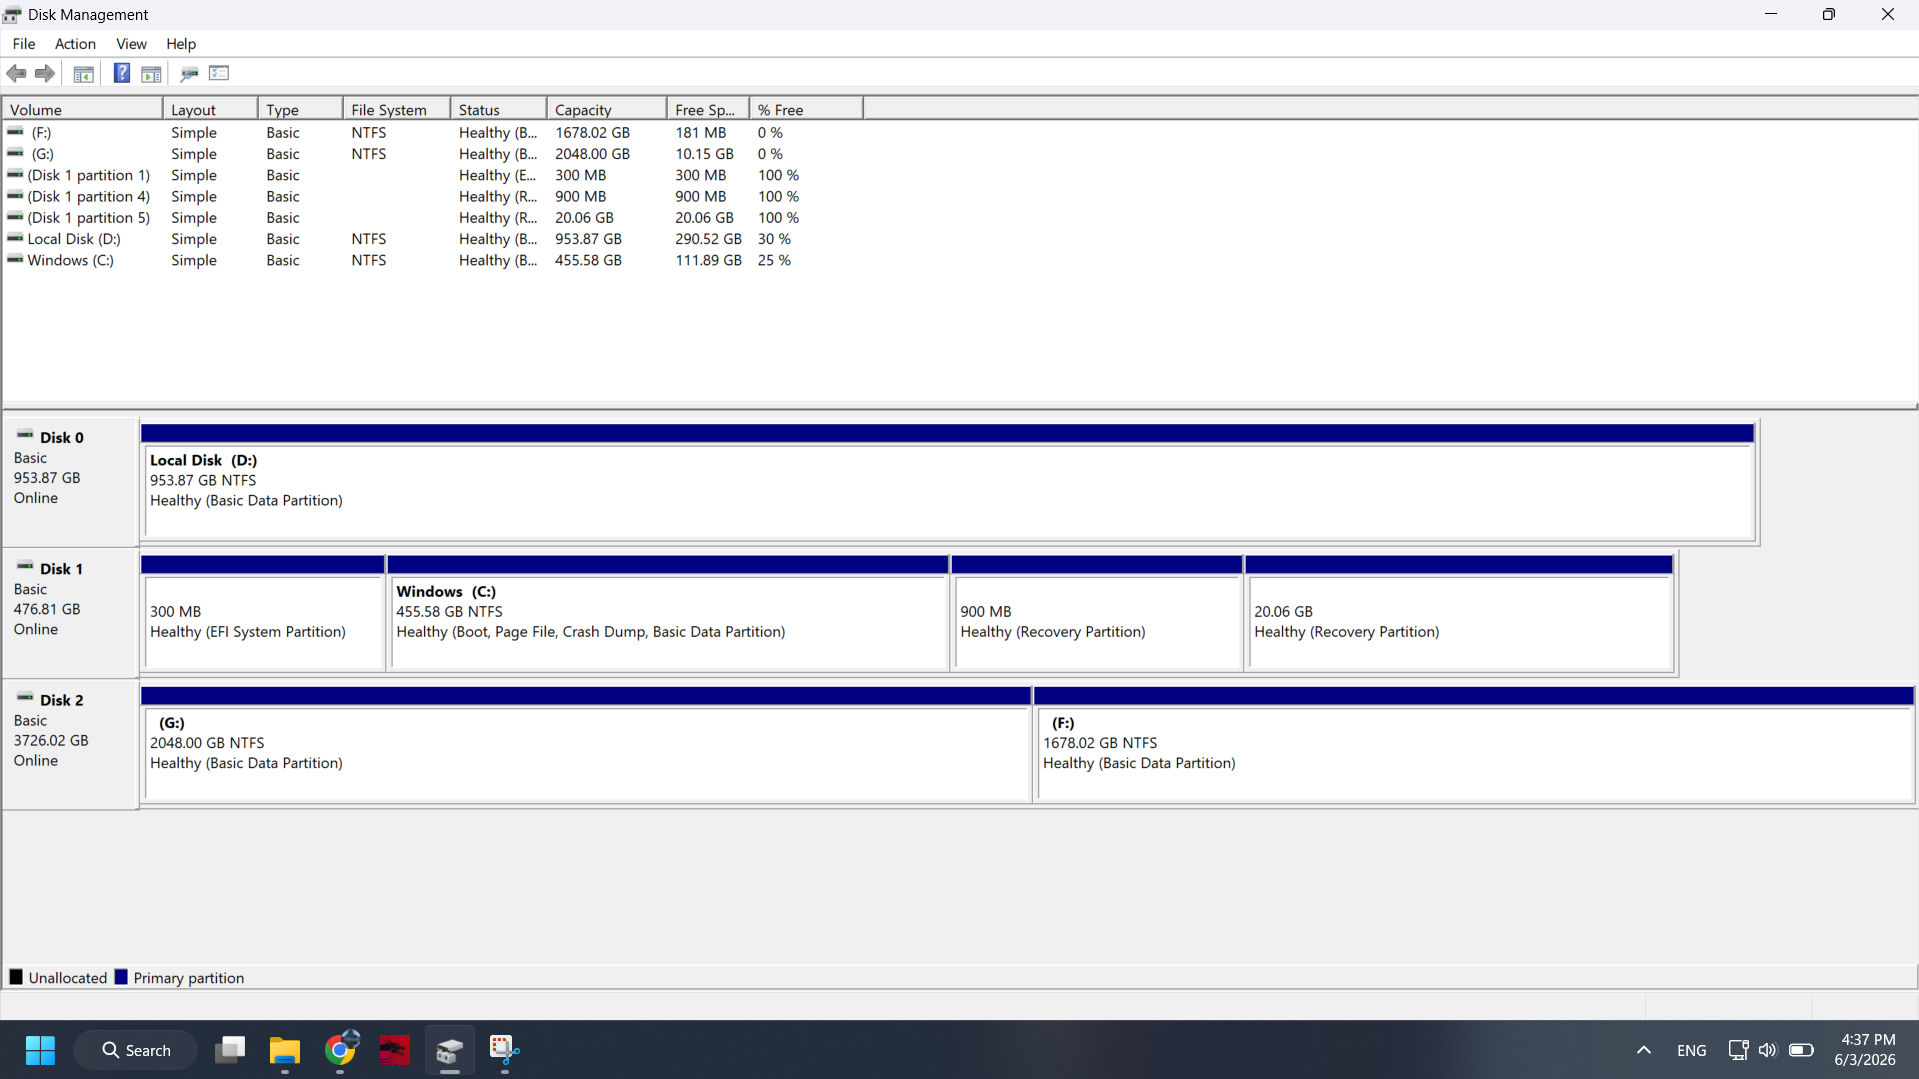Open the View menu

(131, 44)
